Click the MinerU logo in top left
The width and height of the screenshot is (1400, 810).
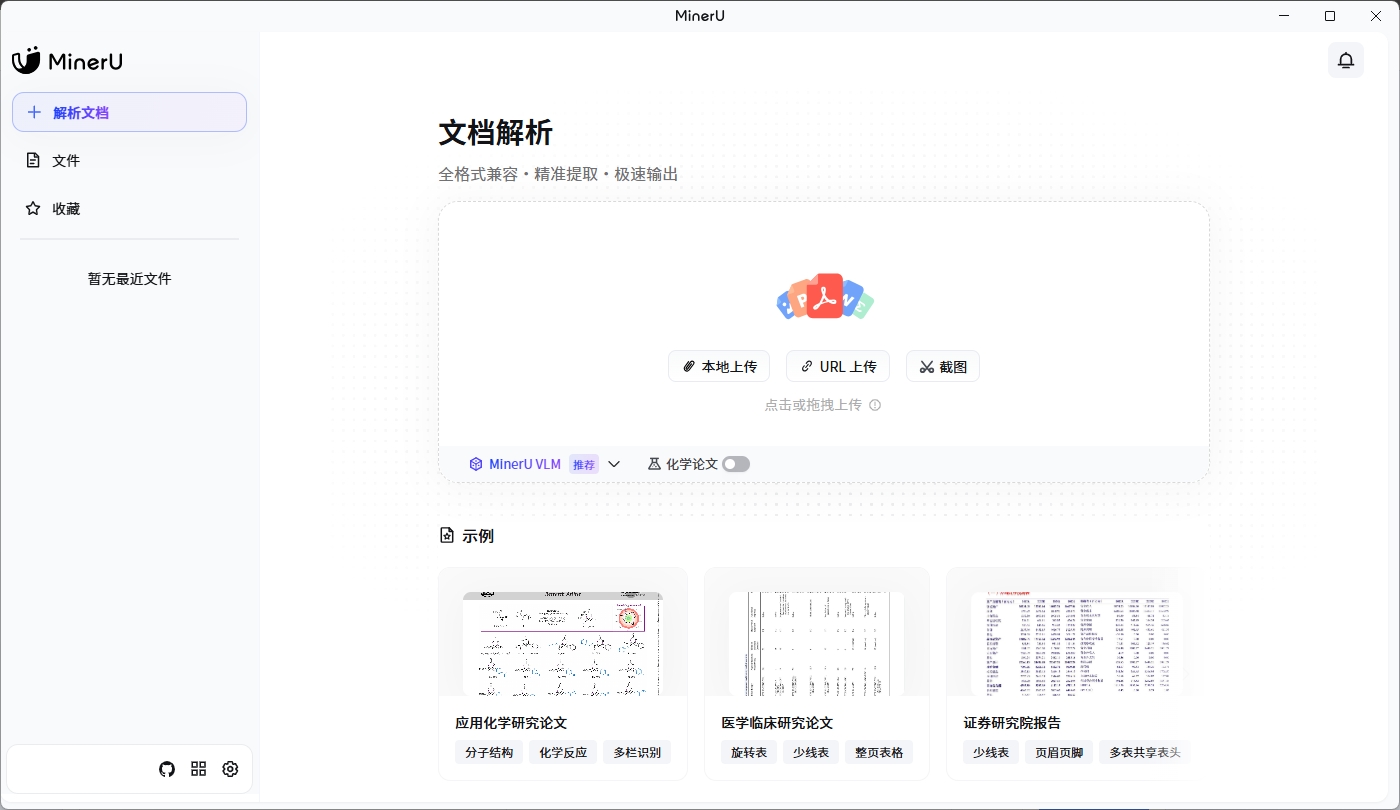tap(66, 60)
